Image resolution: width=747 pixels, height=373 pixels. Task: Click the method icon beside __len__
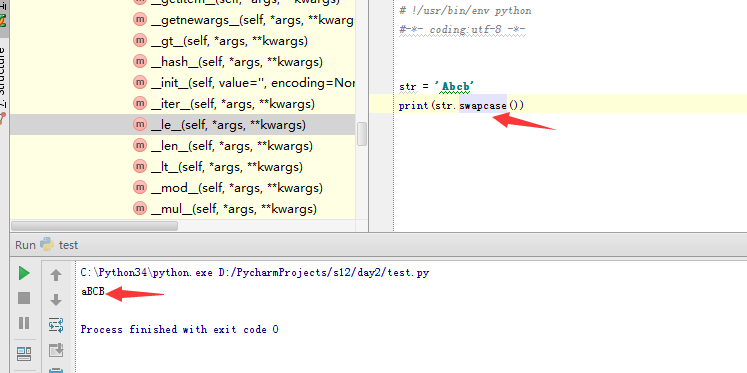(x=140, y=145)
